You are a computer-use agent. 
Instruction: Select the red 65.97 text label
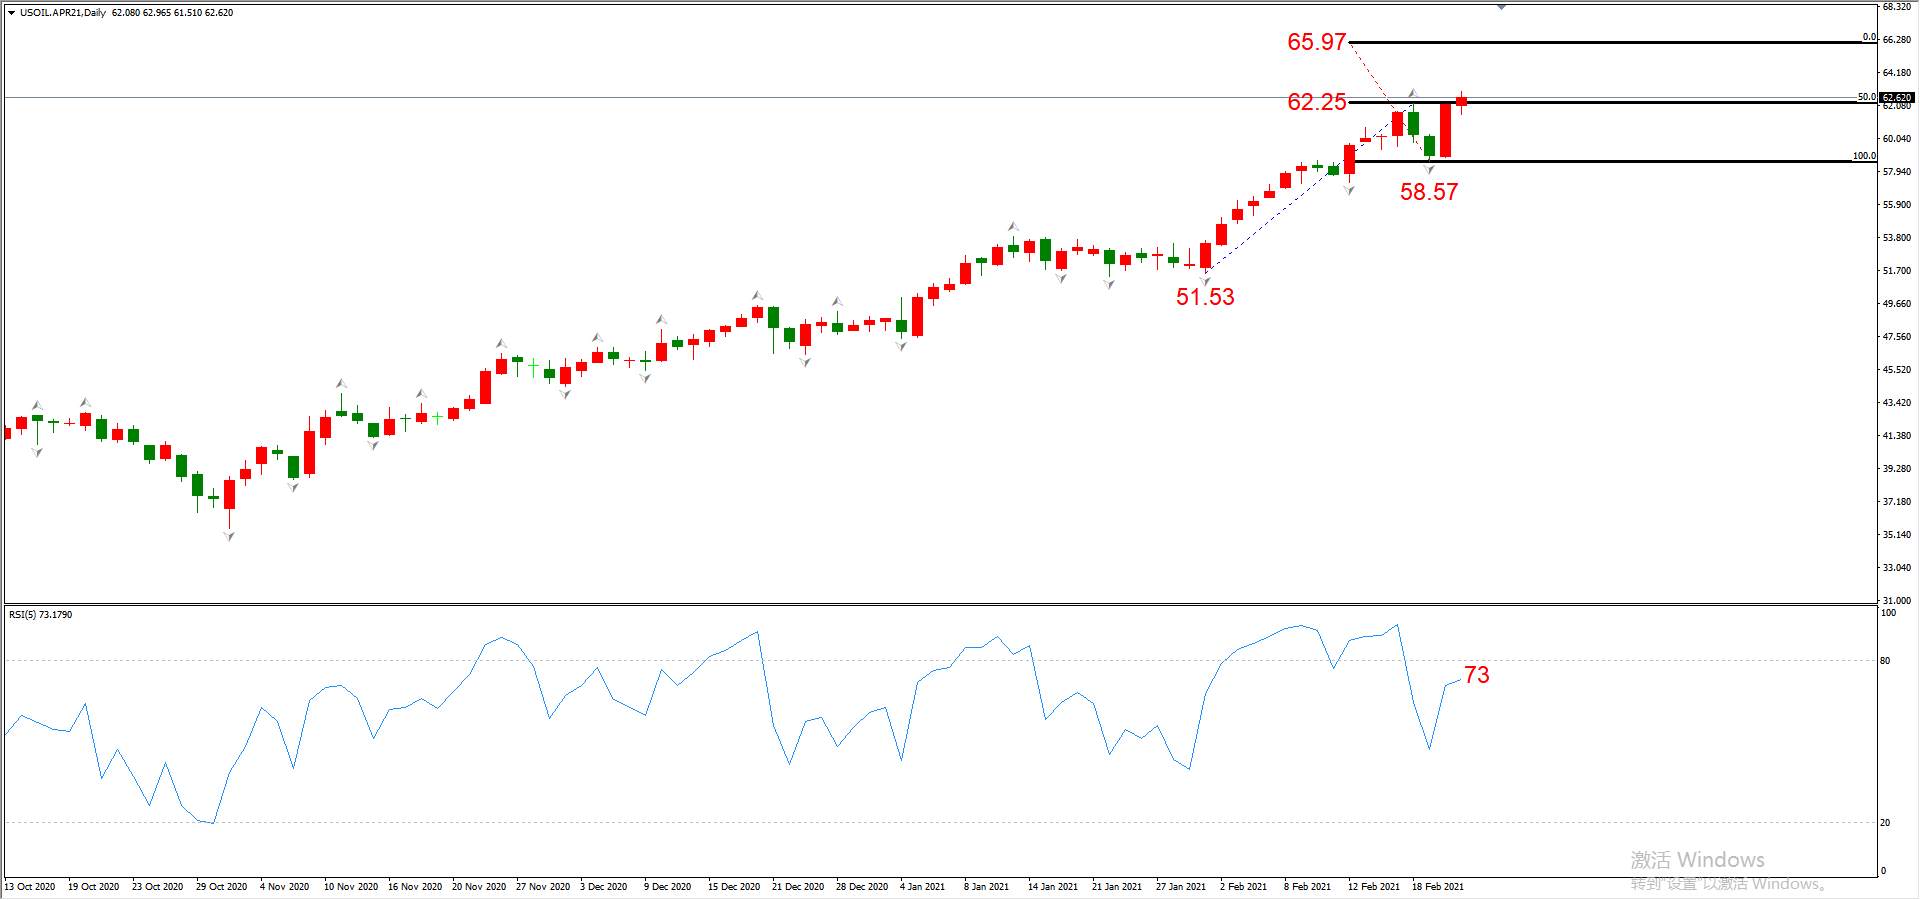point(1316,42)
